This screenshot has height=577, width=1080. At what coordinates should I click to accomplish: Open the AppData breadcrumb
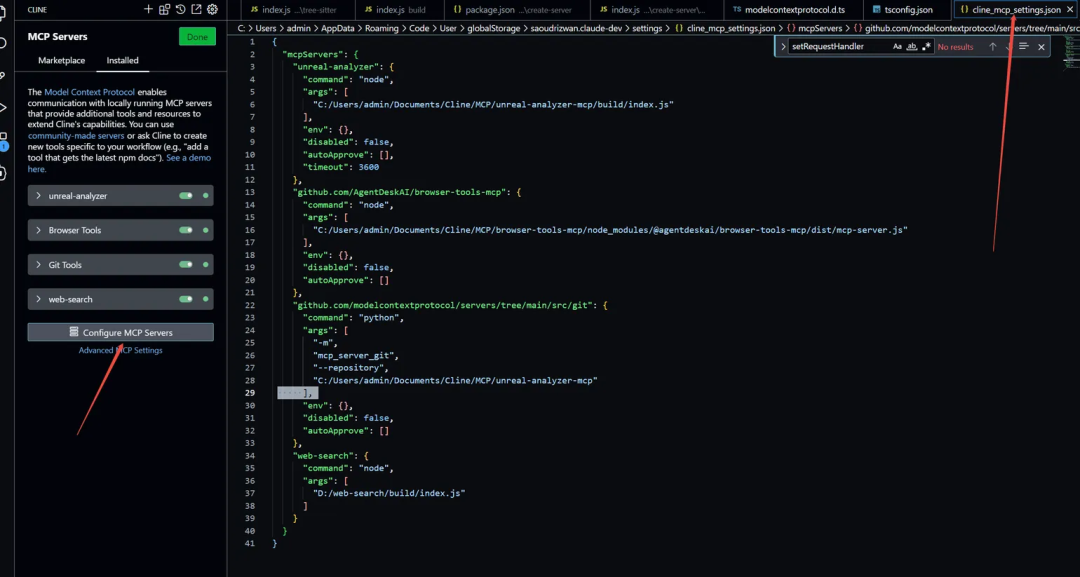point(338,28)
